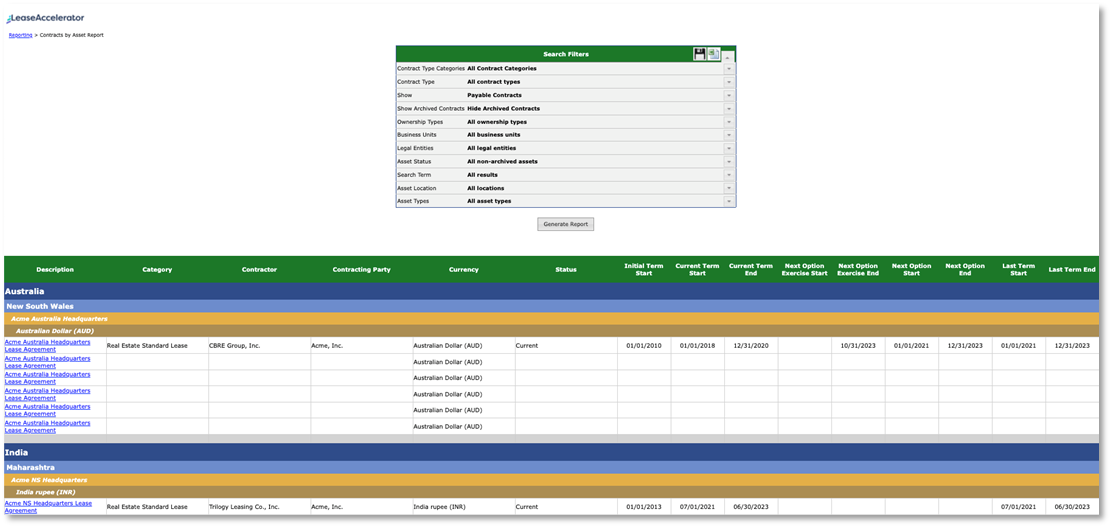Click the Description column header
The height and width of the screenshot is (527, 1111).
coord(55,269)
